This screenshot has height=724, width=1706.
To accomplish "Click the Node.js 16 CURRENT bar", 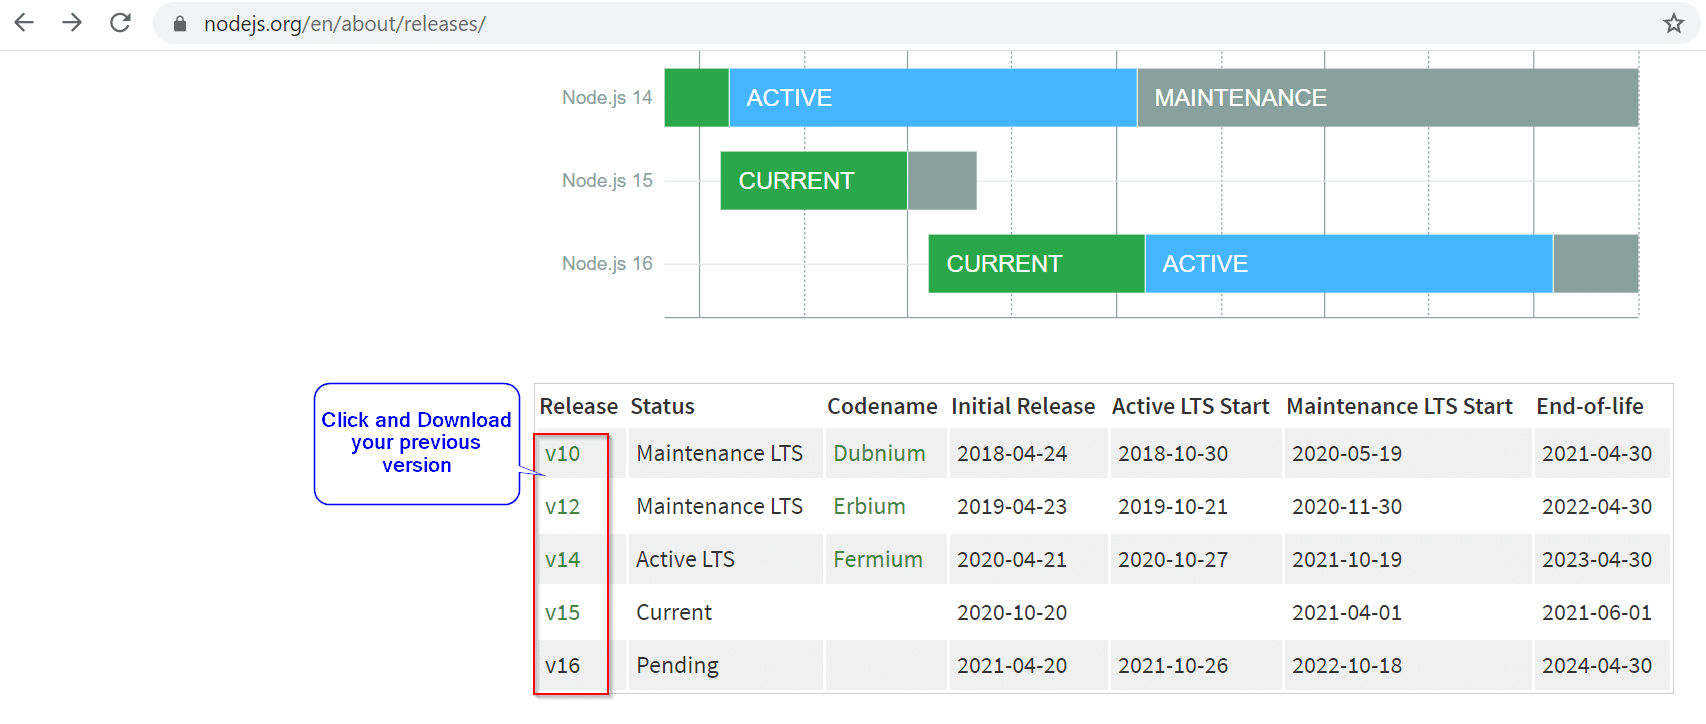I will (1036, 264).
